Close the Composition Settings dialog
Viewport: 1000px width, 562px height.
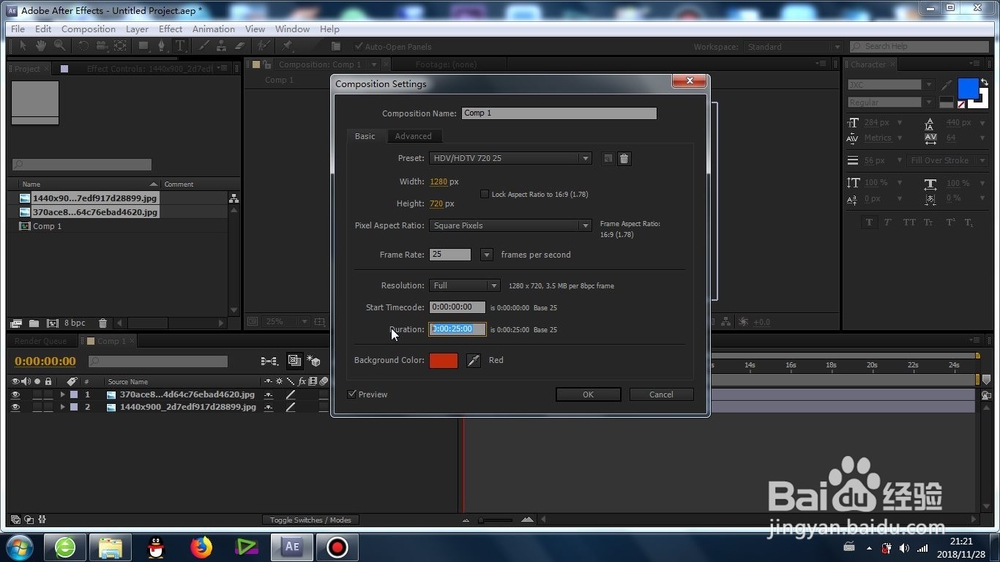point(689,80)
